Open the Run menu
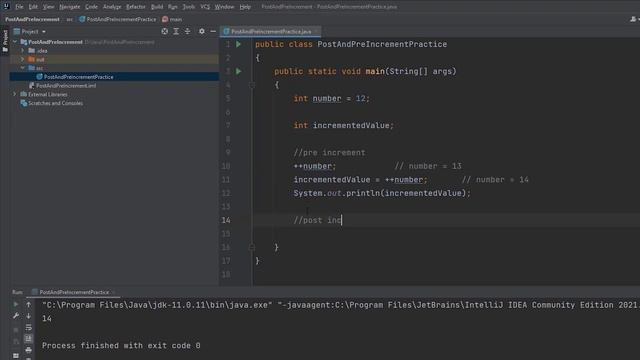 click(x=173, y=7)
